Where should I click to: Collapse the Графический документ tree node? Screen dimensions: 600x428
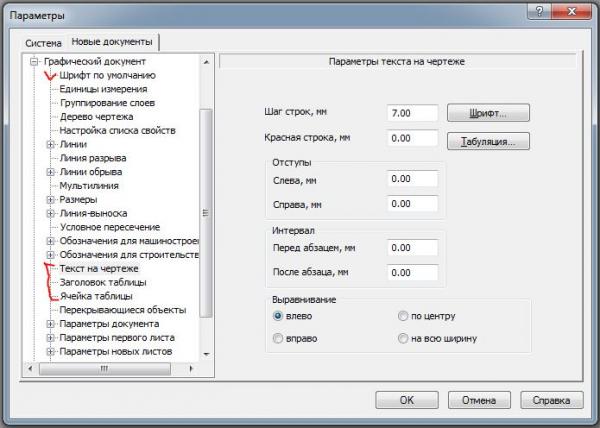coord(34,61)
